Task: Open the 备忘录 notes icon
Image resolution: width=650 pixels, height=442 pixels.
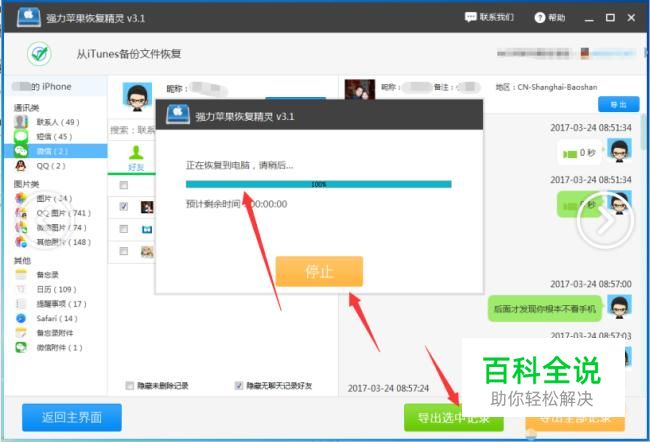Action: tap(21, 274)
